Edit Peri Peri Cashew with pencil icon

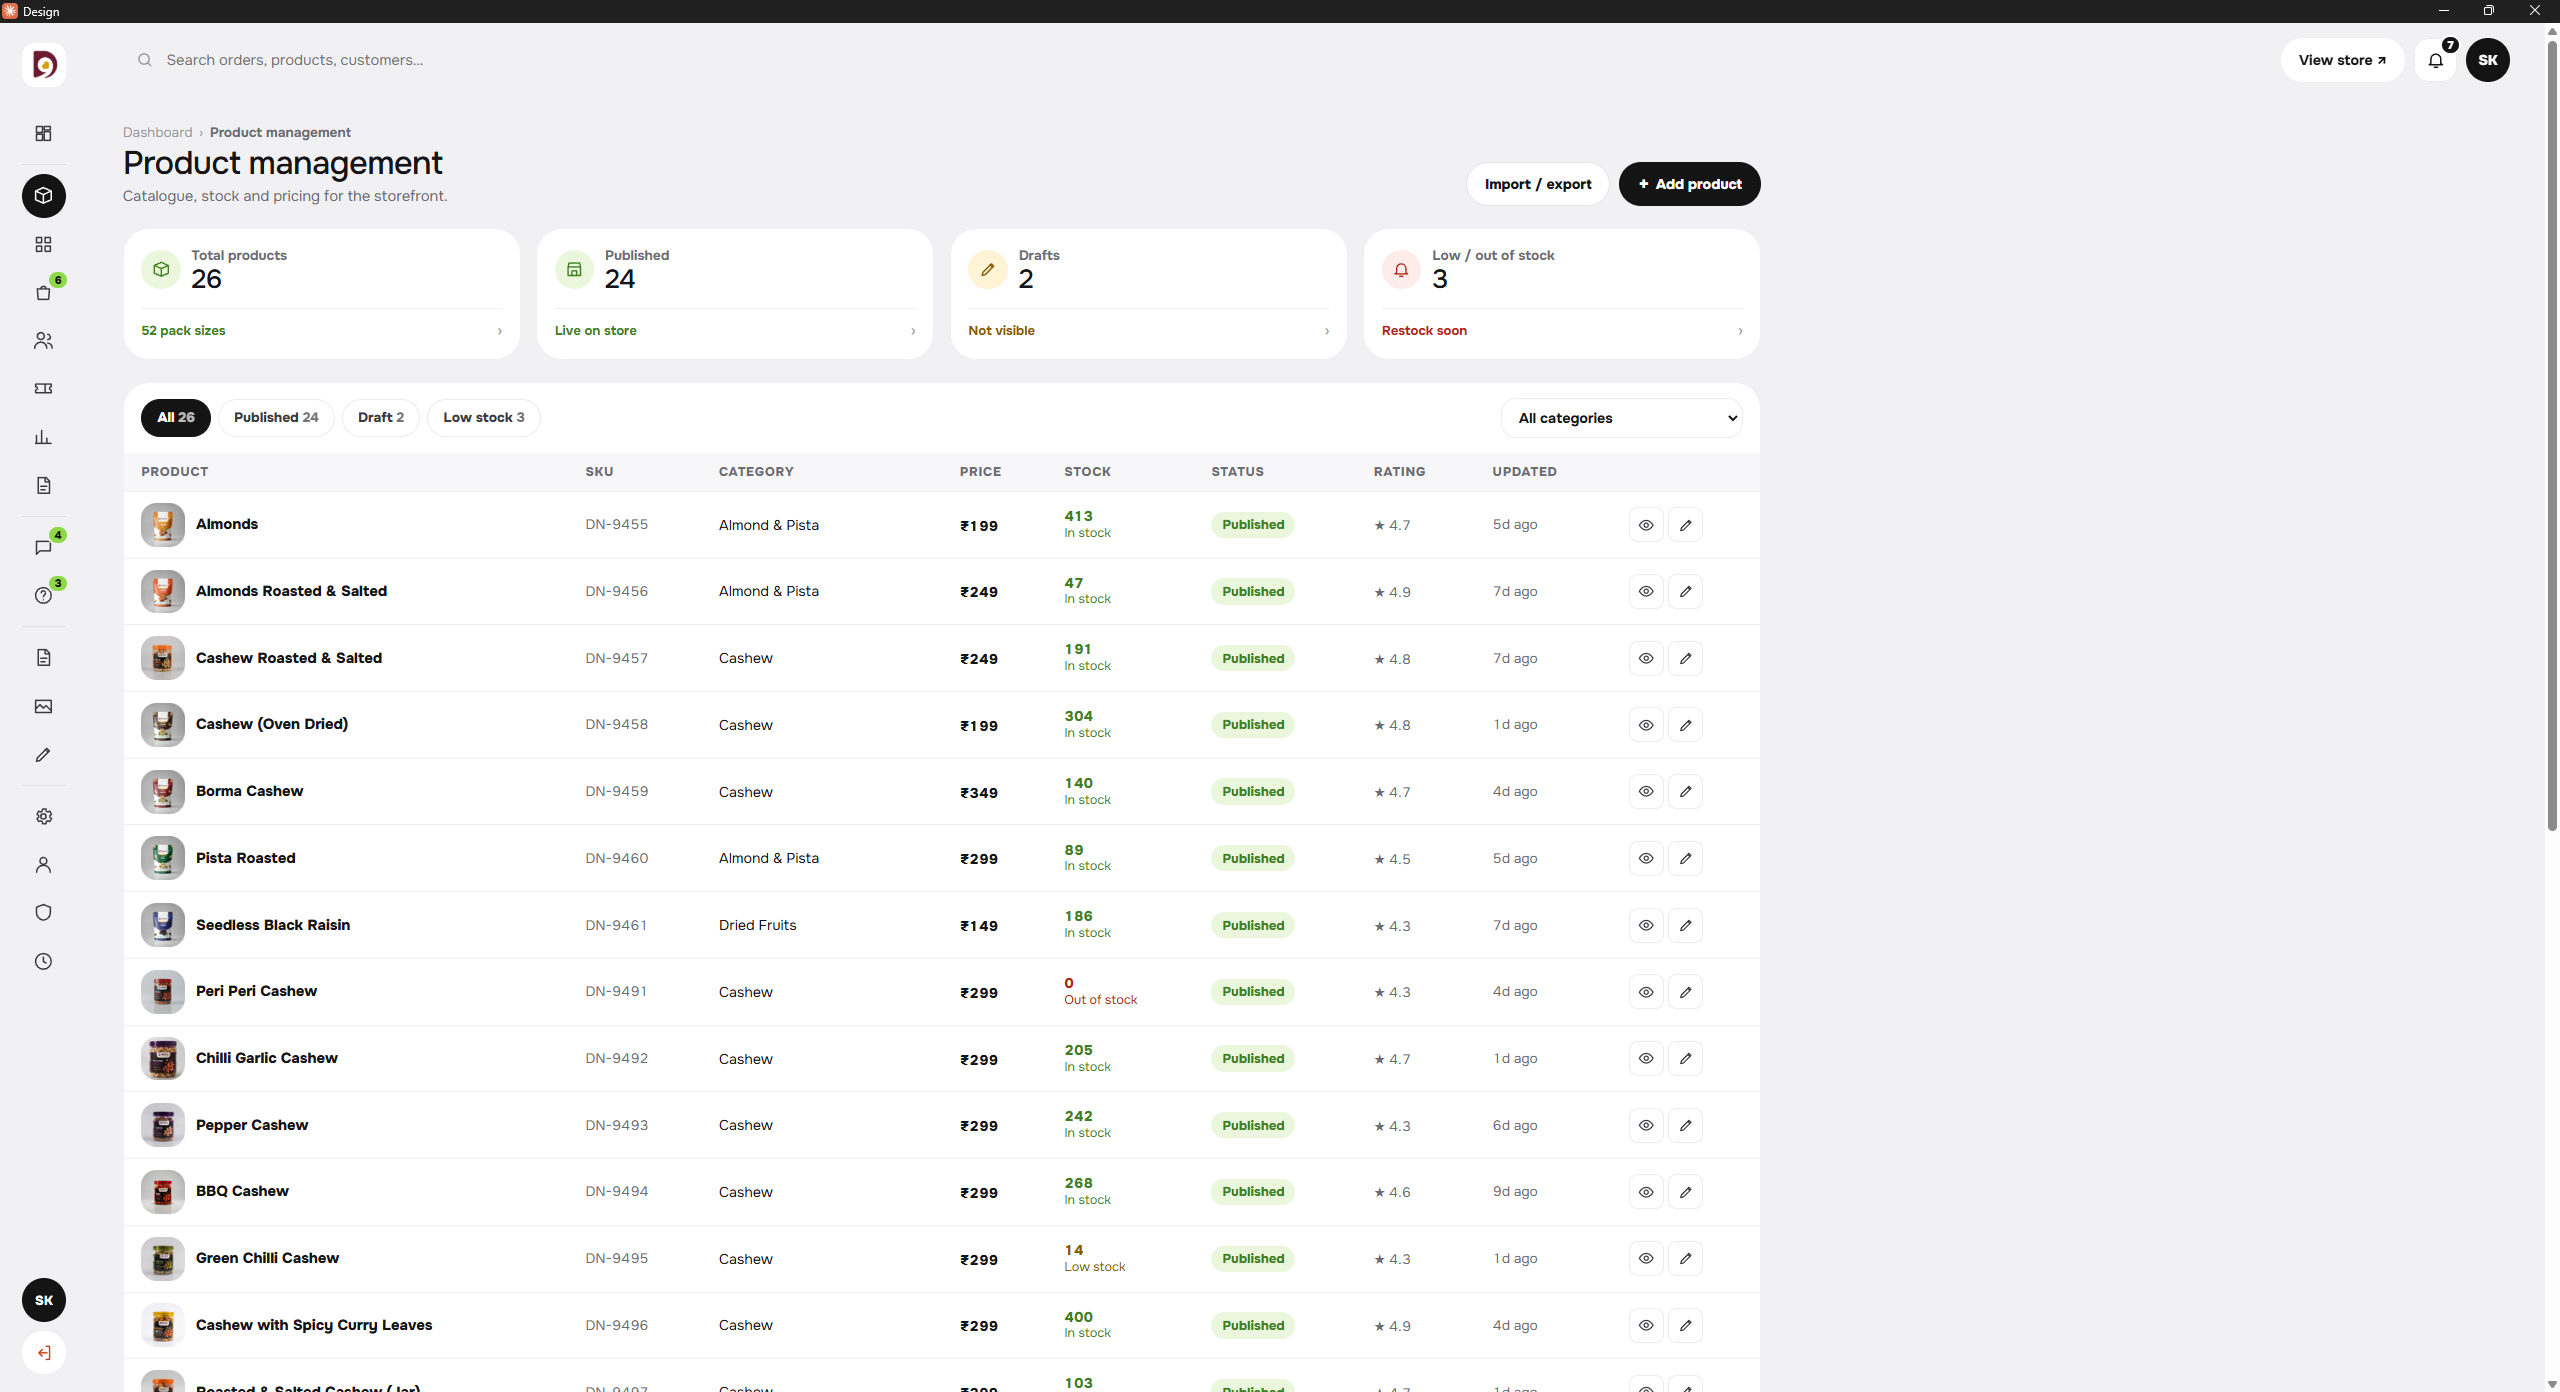coord(1685,992)
